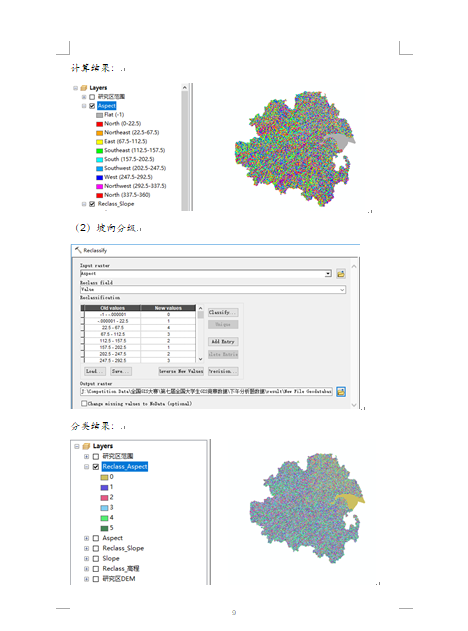Uncheck checked Reclass_Slope layer below North (337.5-360)
This screenshot has width=468, height=631.
click(x=92, y=204)
